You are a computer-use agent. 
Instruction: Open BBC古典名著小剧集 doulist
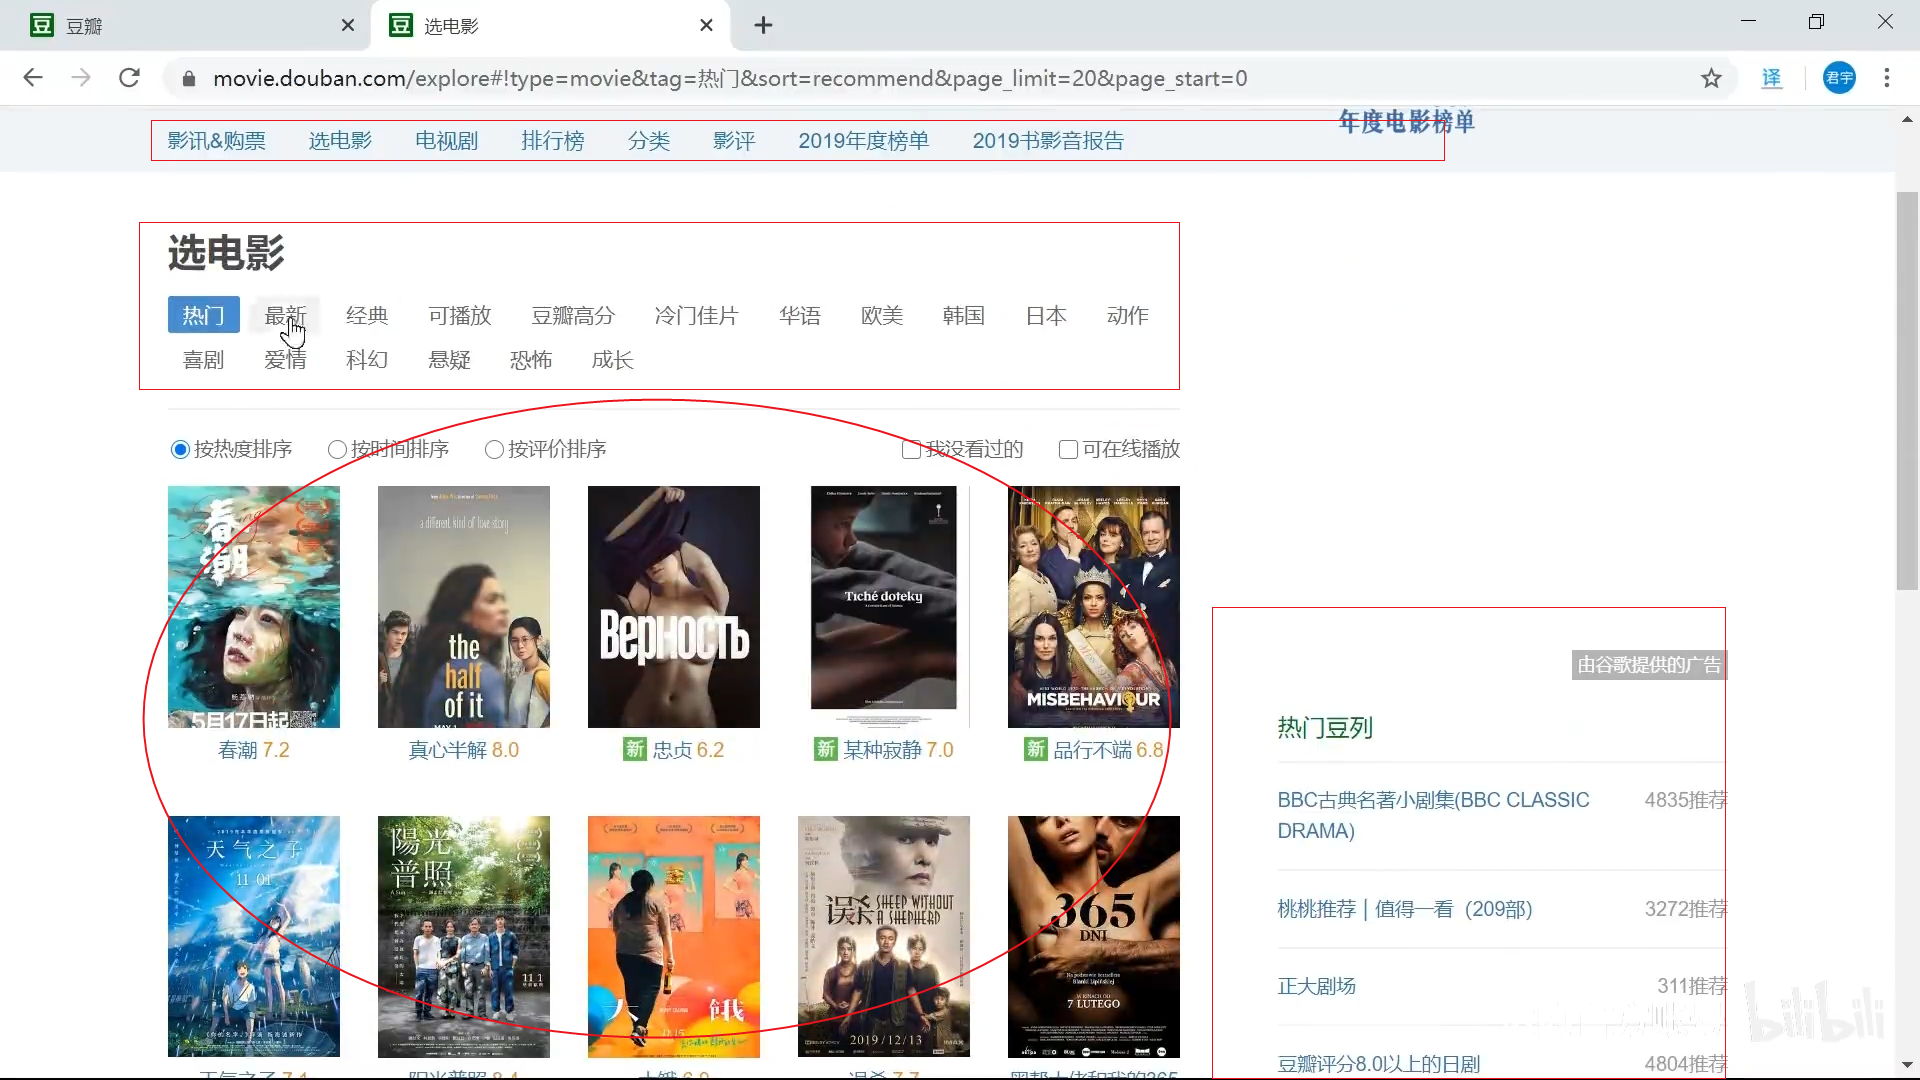tap(1433, 815)
